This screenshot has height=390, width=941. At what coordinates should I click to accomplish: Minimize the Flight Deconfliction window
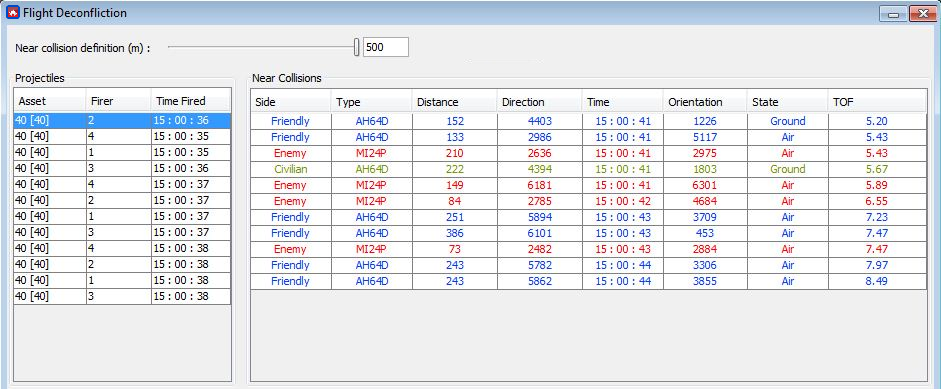coord(894,13)
